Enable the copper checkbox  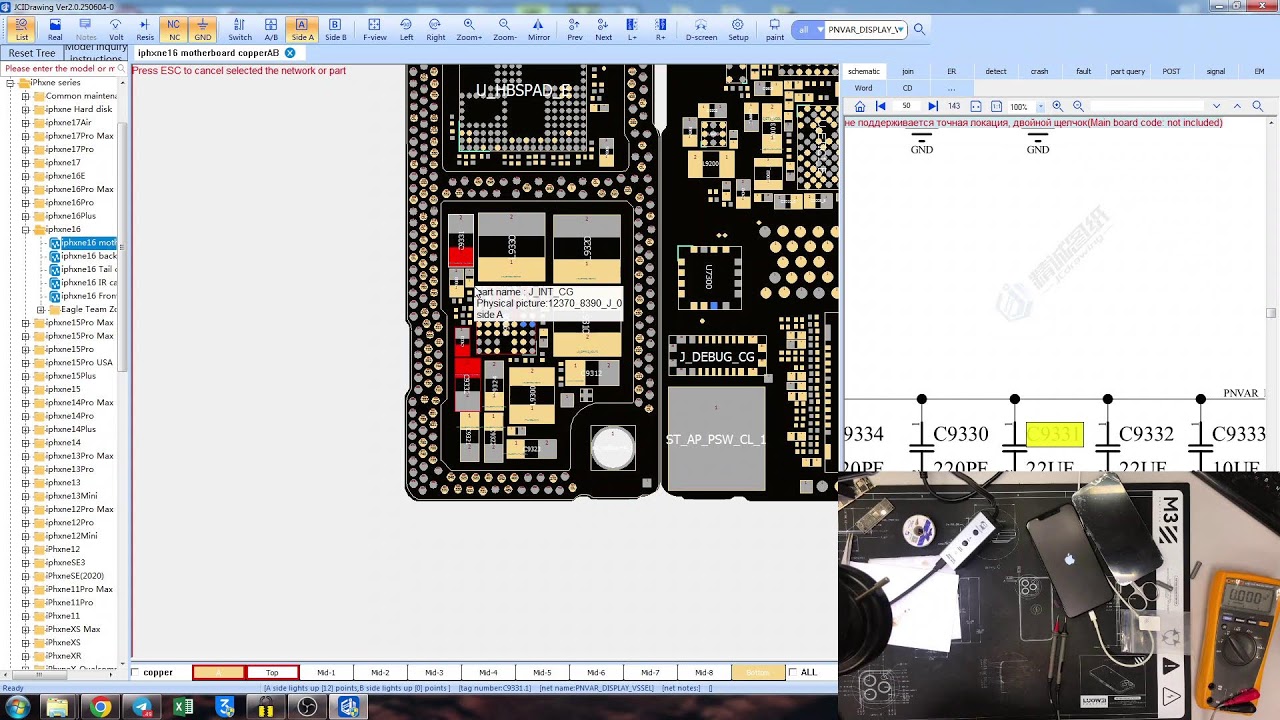tap(136, 672)
